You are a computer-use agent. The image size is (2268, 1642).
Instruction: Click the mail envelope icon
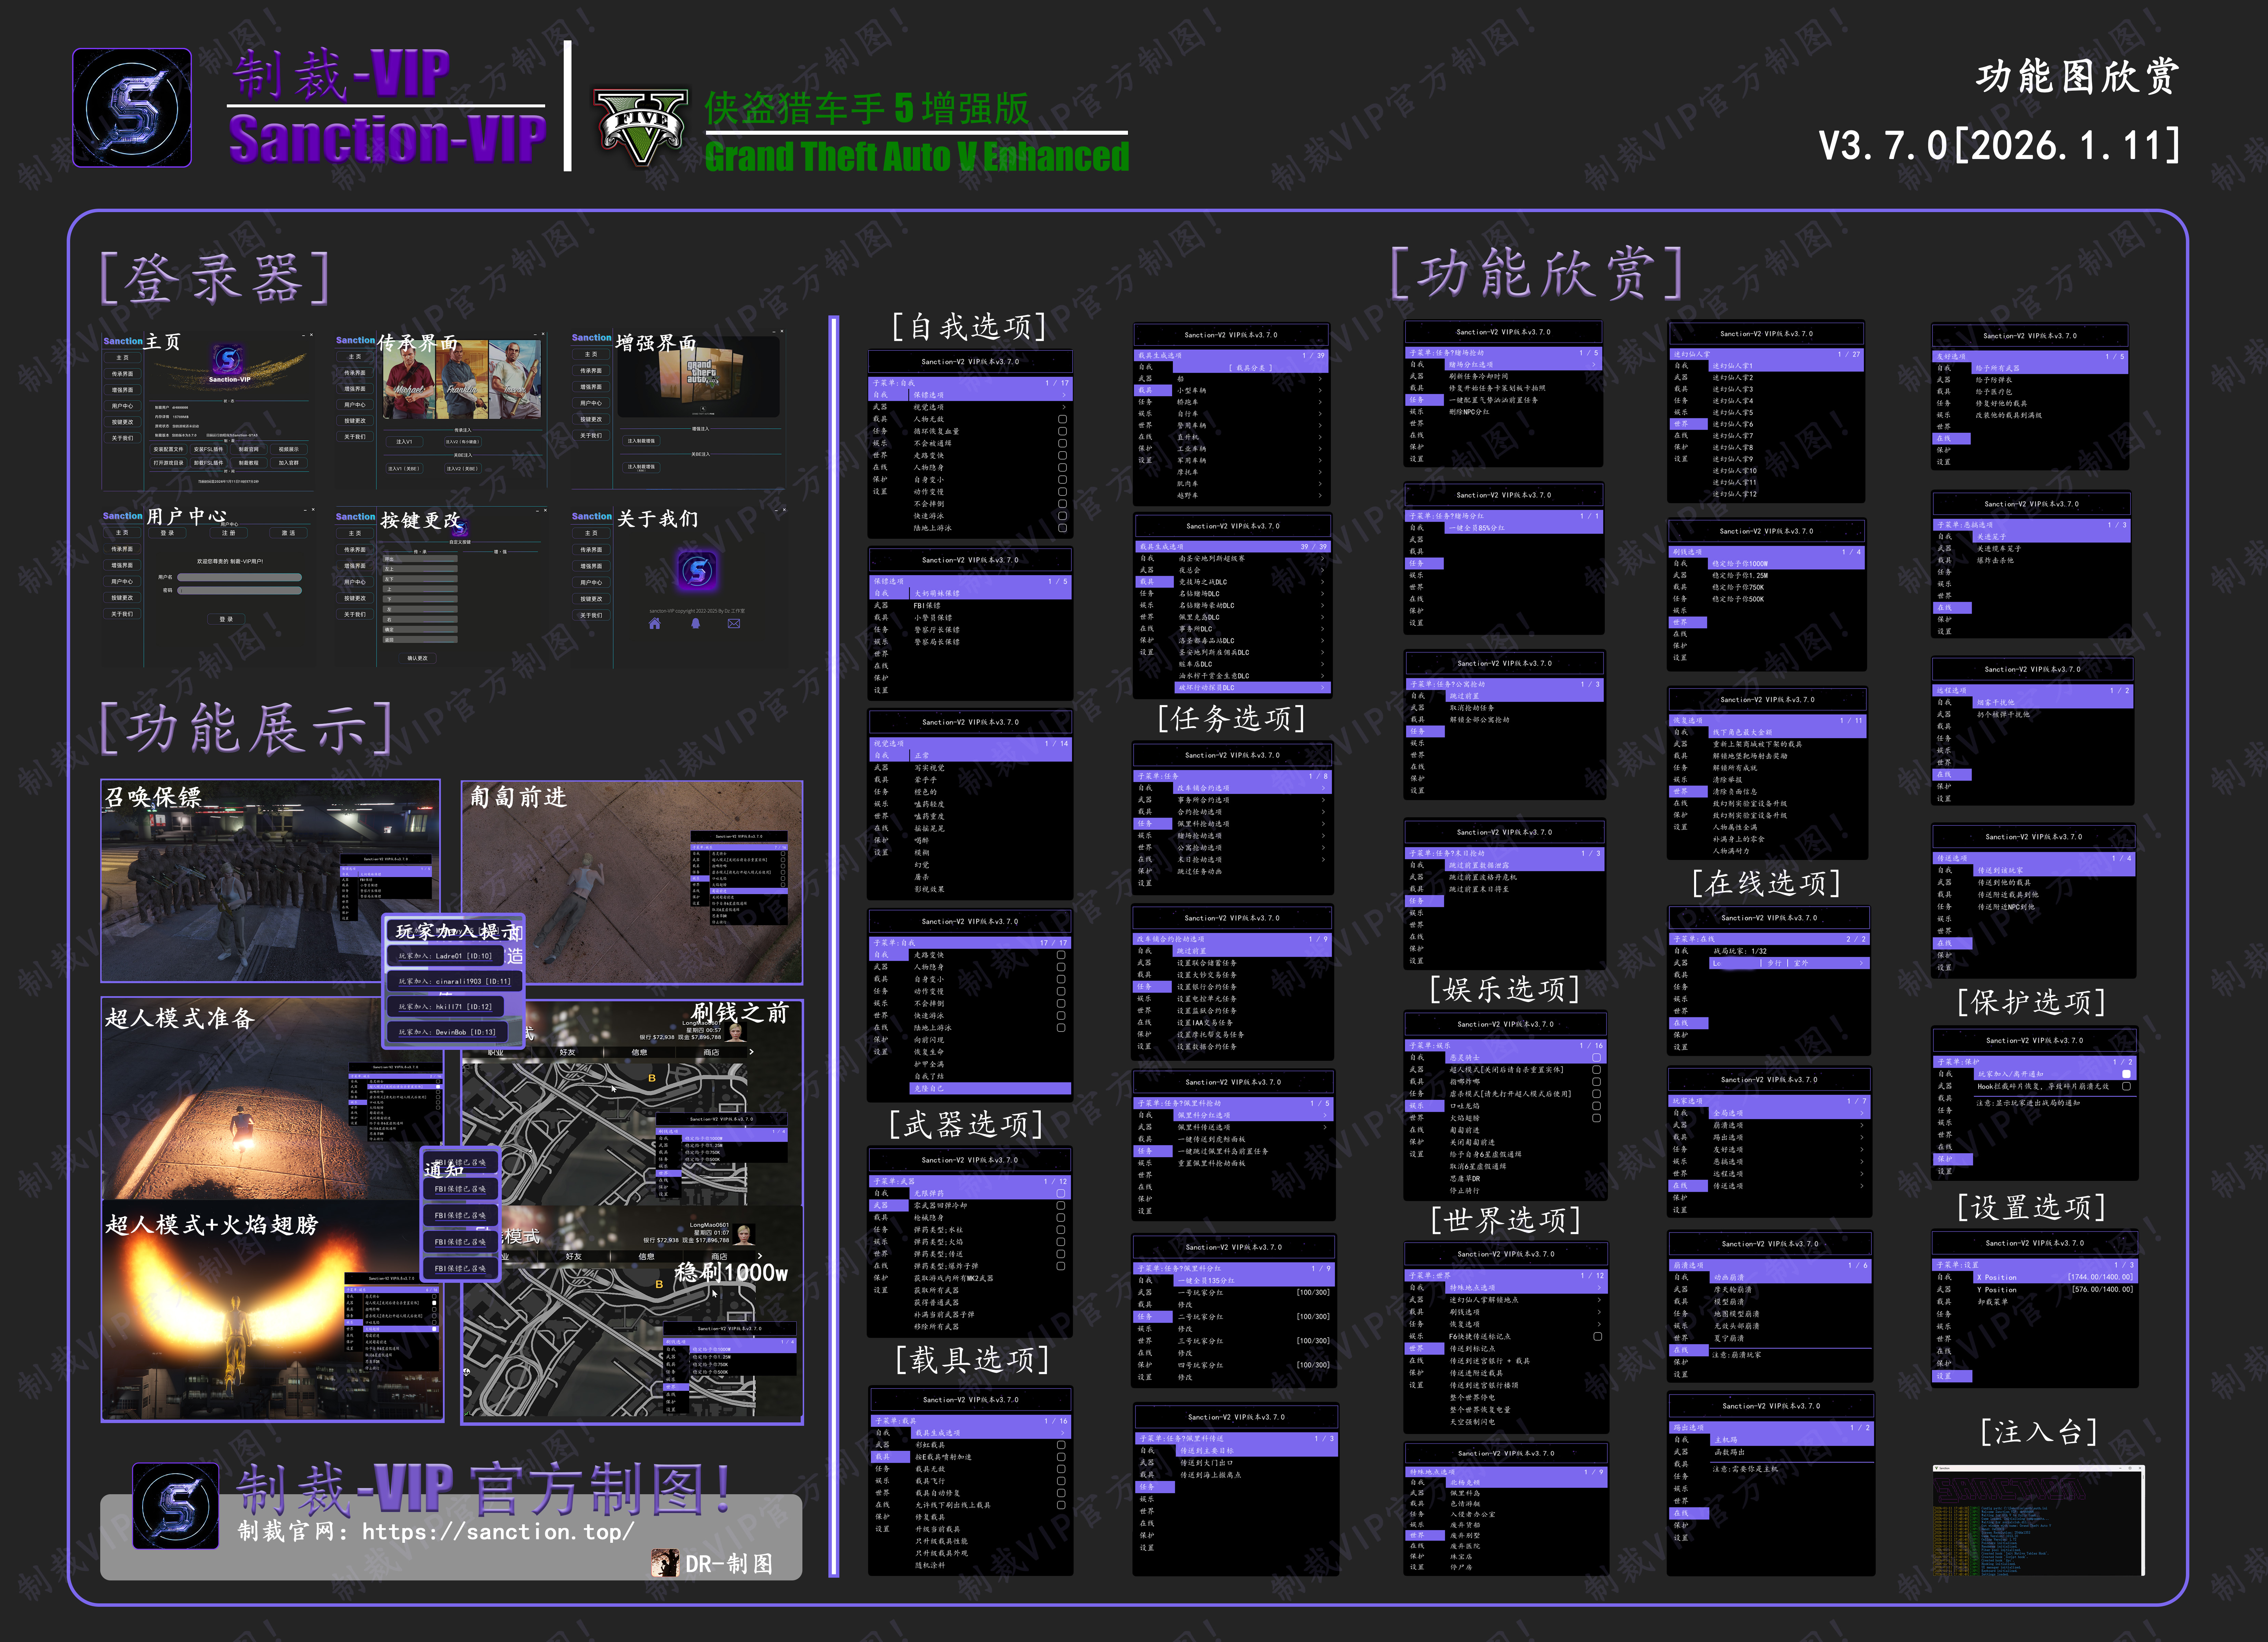[x=734, y=624]
